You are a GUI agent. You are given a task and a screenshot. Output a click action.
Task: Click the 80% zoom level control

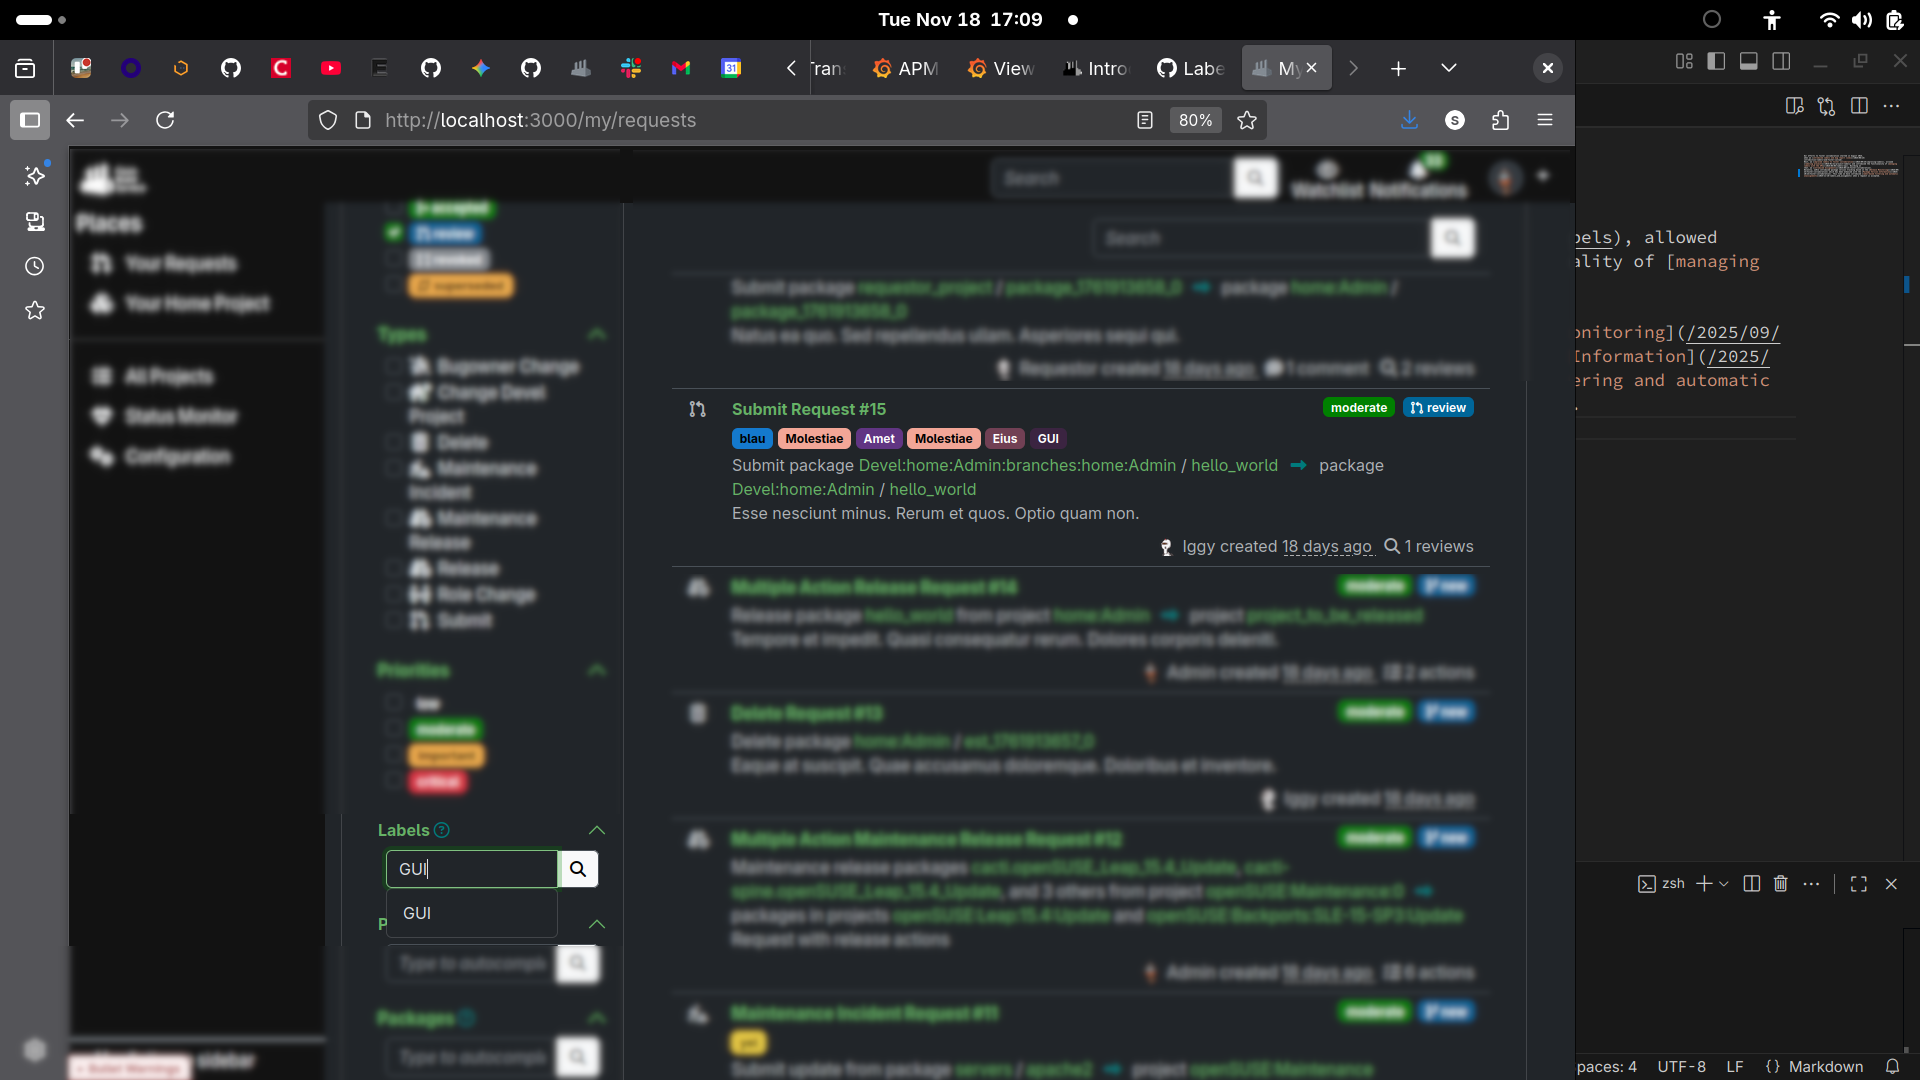coord(1196,120)
